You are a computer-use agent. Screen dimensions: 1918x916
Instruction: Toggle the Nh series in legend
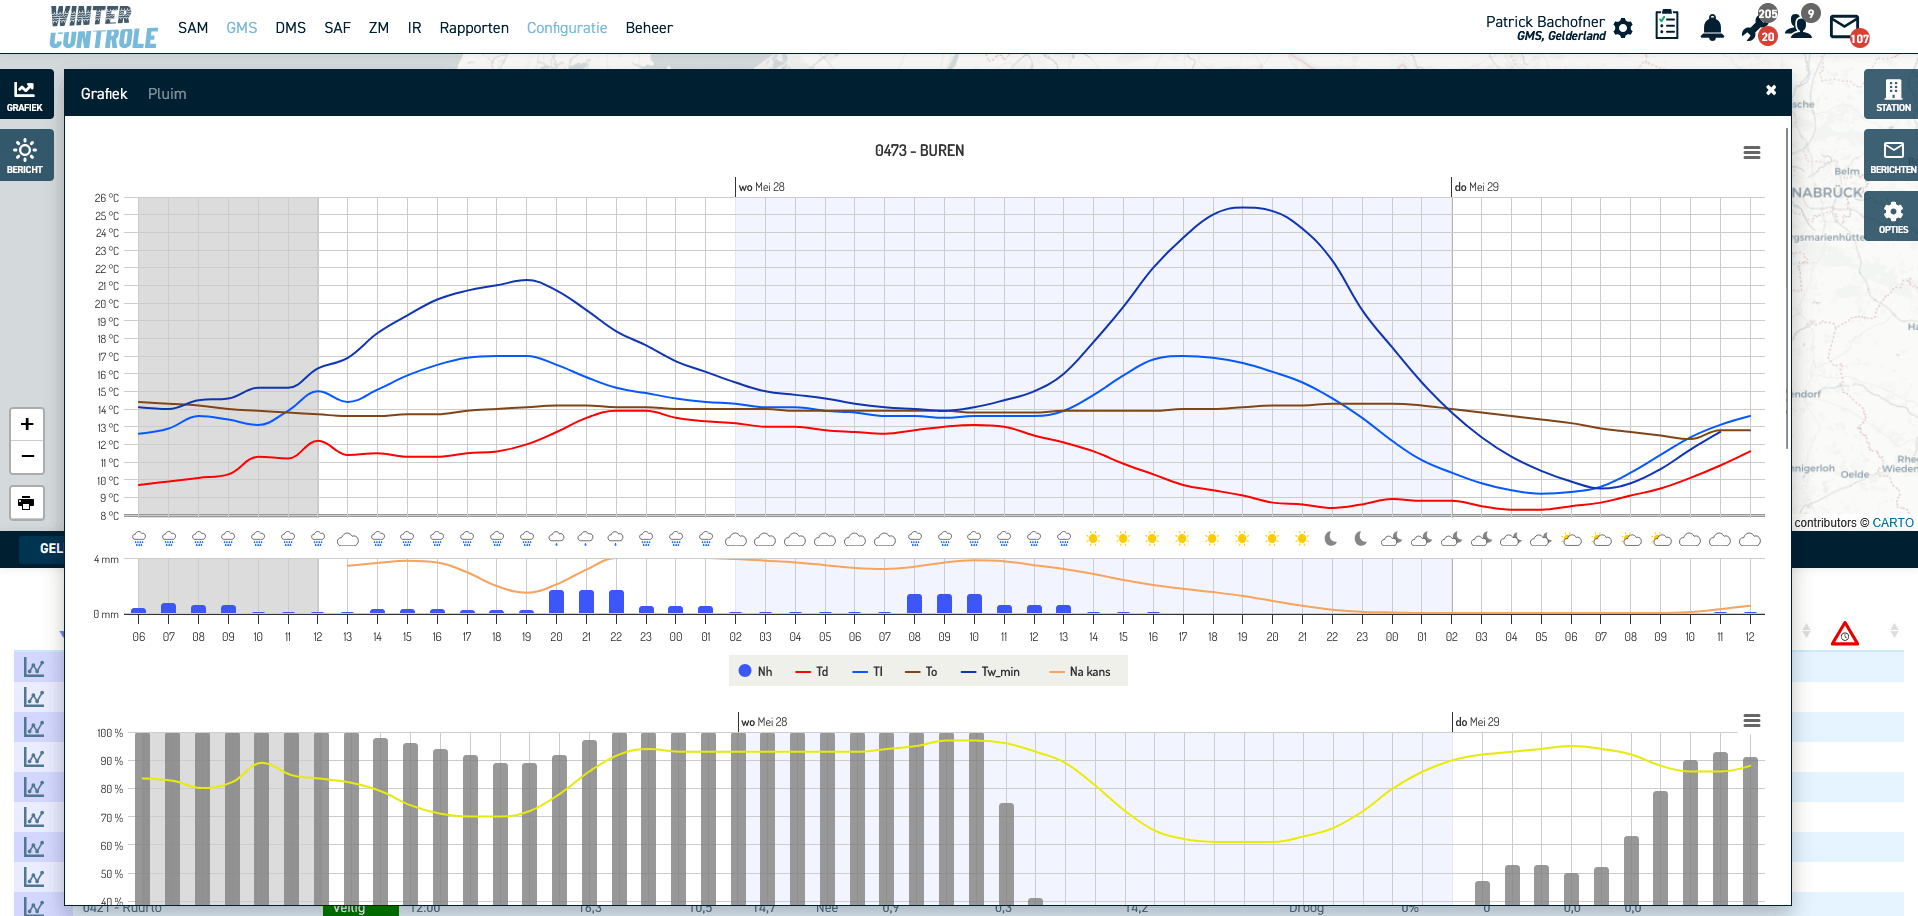tap(756, 672)
